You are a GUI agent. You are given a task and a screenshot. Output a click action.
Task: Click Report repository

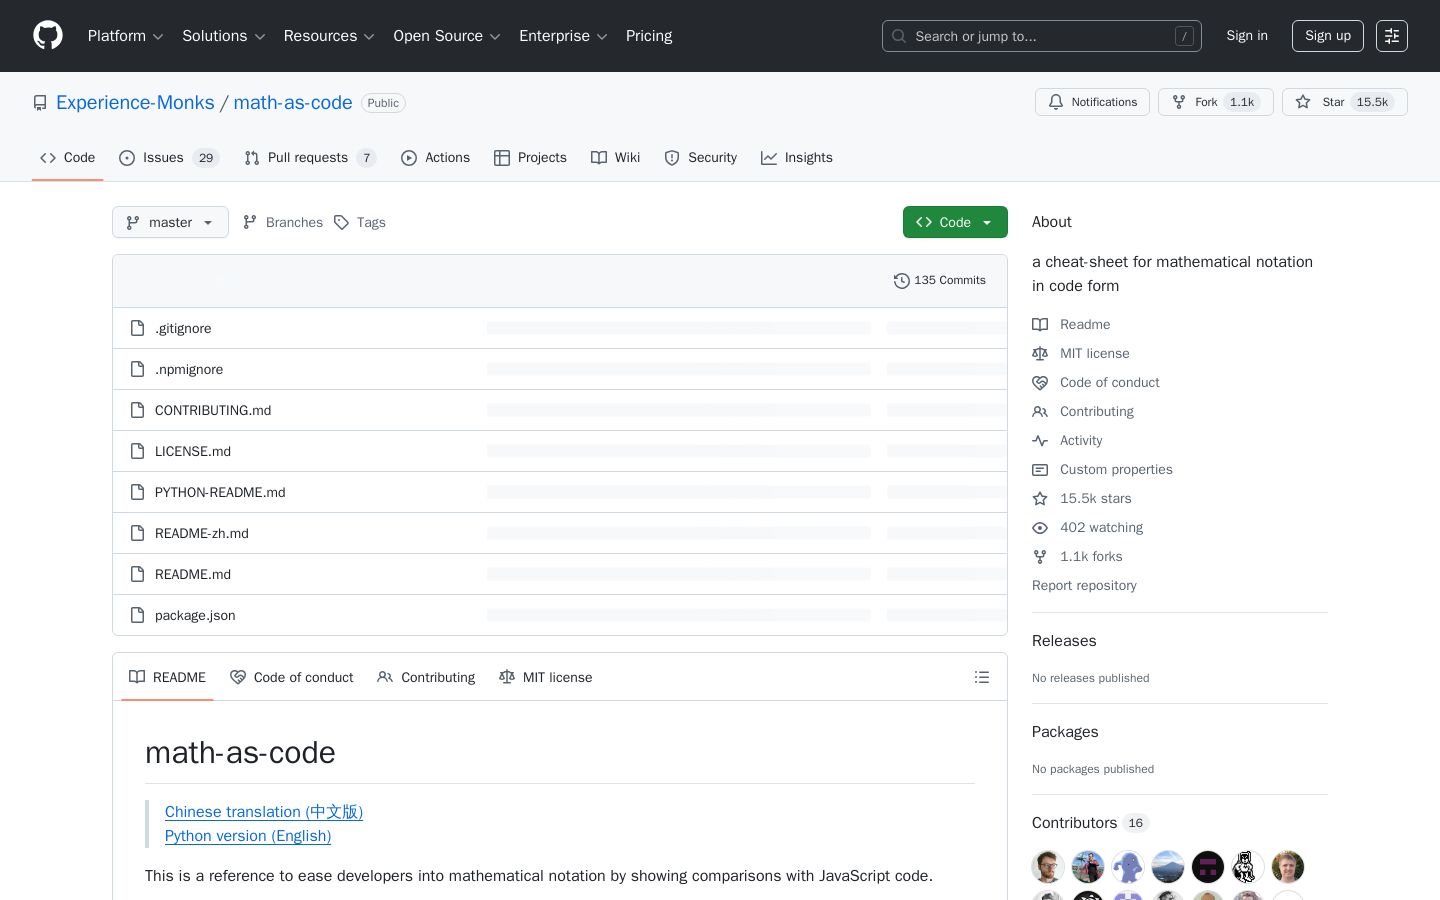[1084, 585]
